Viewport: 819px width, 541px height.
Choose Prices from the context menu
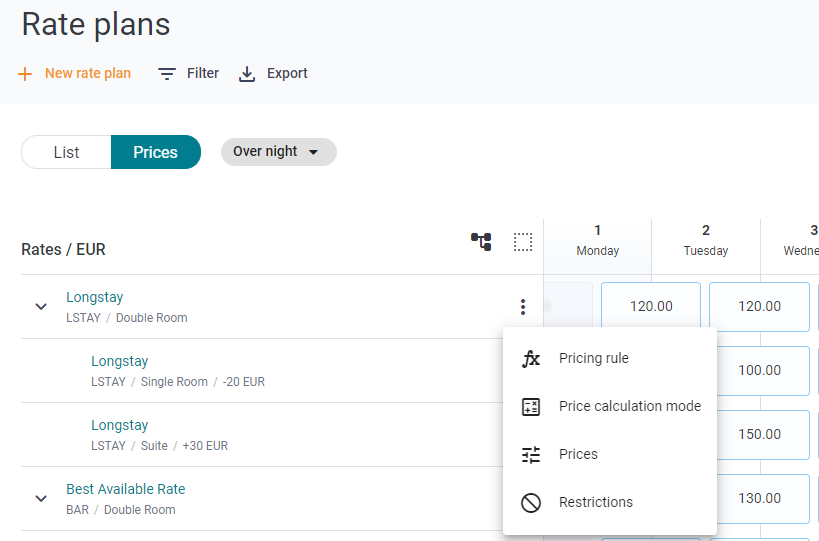[x=610, y=454]
